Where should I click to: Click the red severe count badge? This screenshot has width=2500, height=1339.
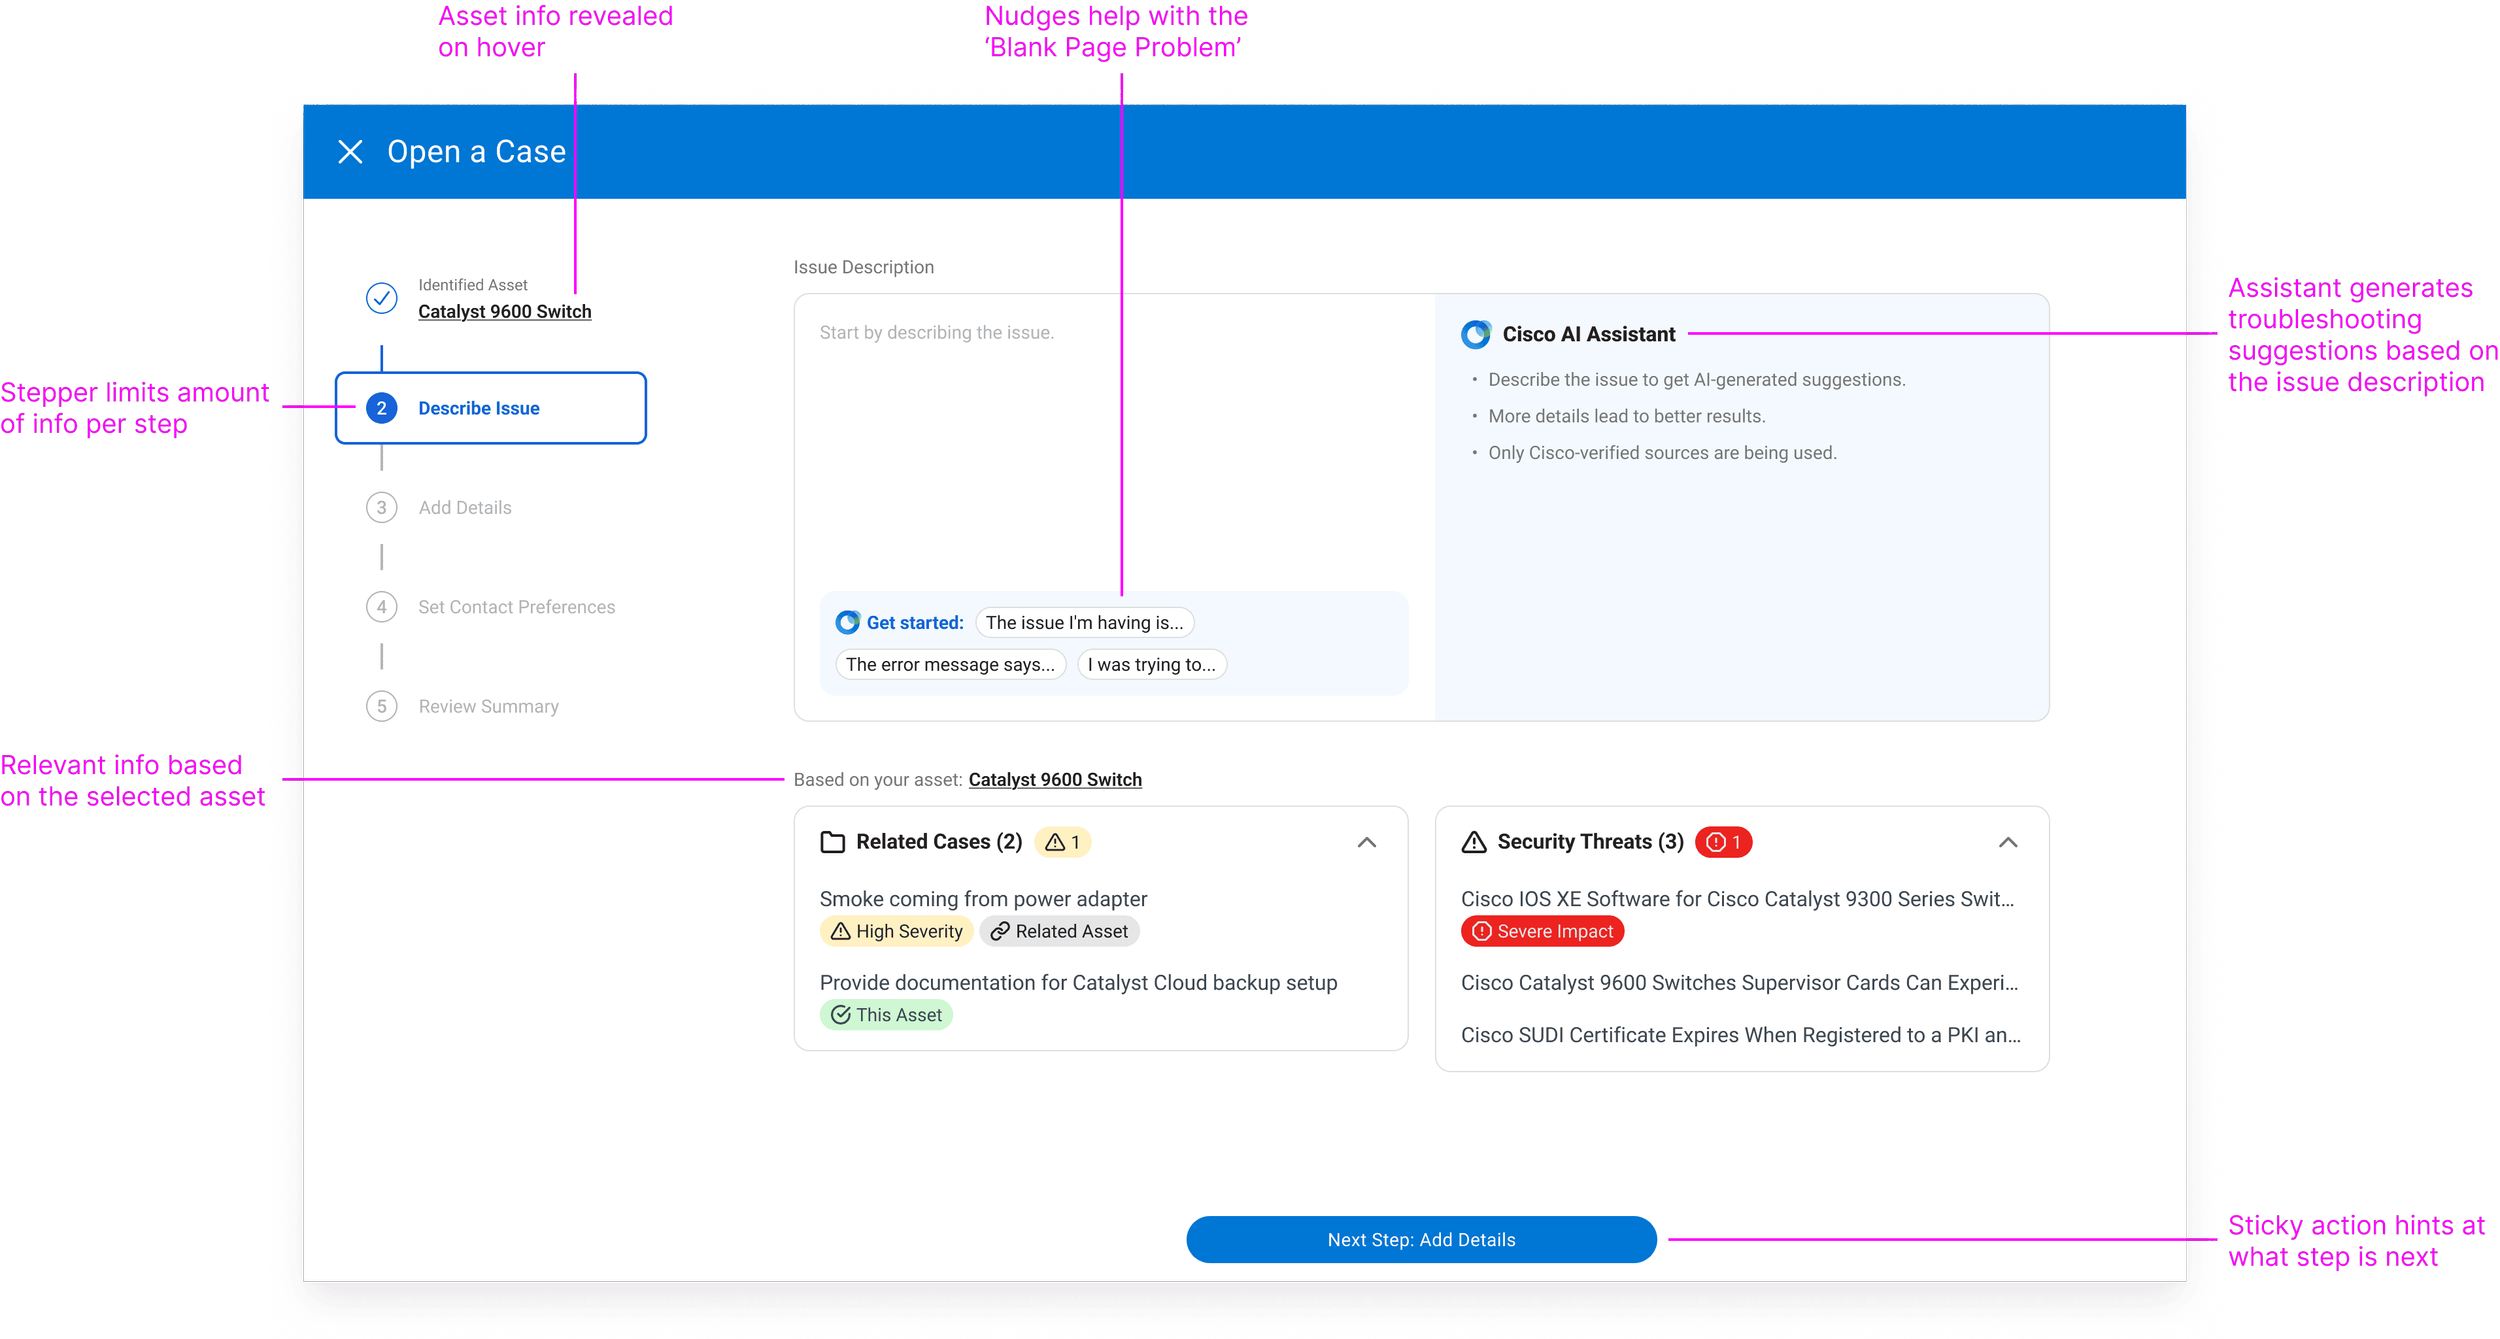1723,842
